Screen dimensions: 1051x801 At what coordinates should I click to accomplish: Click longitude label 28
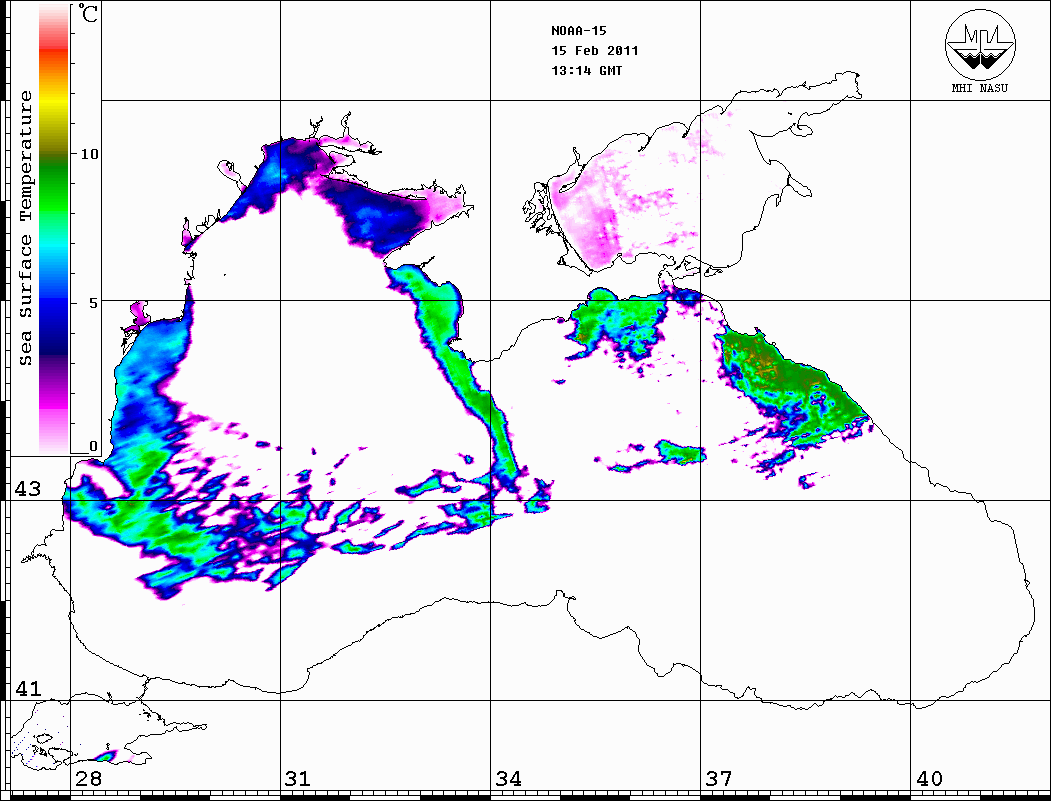point(88,779)
